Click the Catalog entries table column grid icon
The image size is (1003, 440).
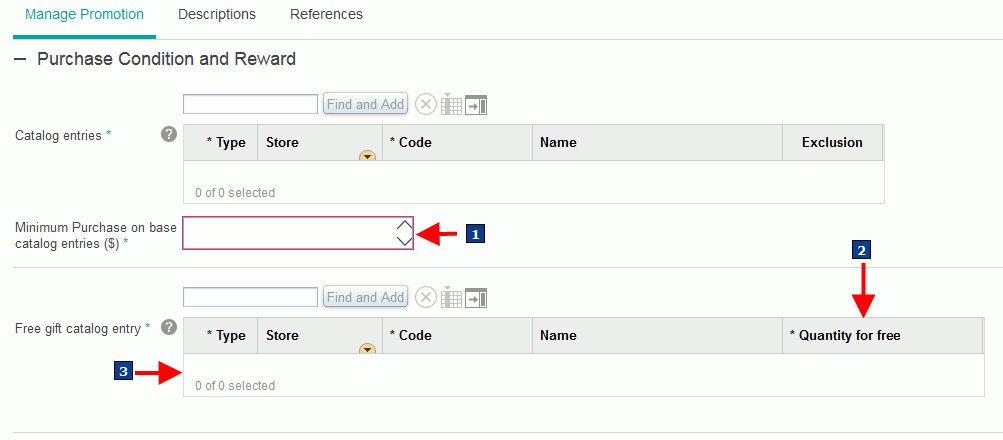tap(451, 104)
